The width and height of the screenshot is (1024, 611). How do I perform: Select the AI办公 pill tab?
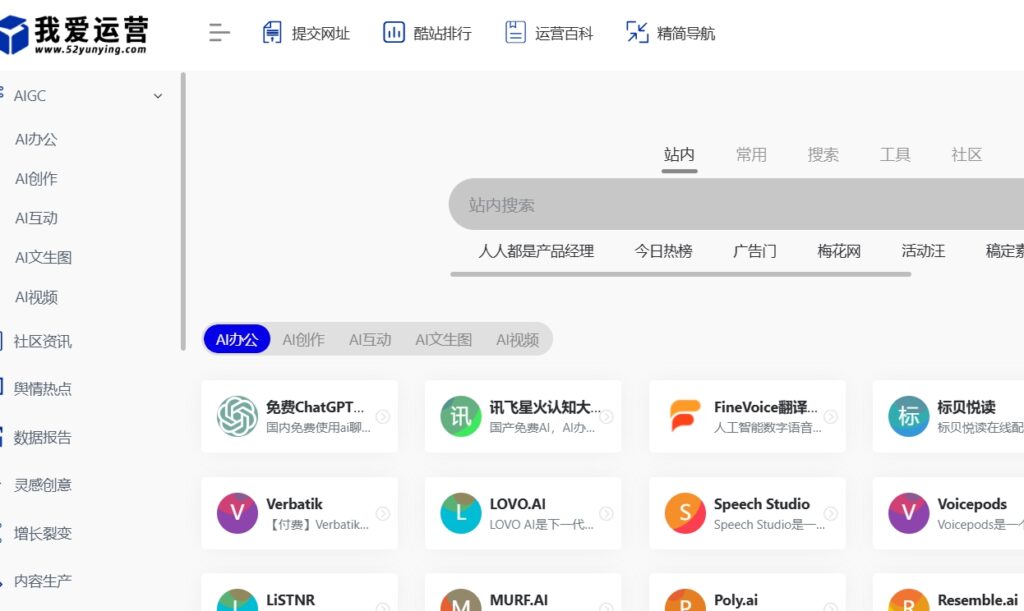coord(237,339)
